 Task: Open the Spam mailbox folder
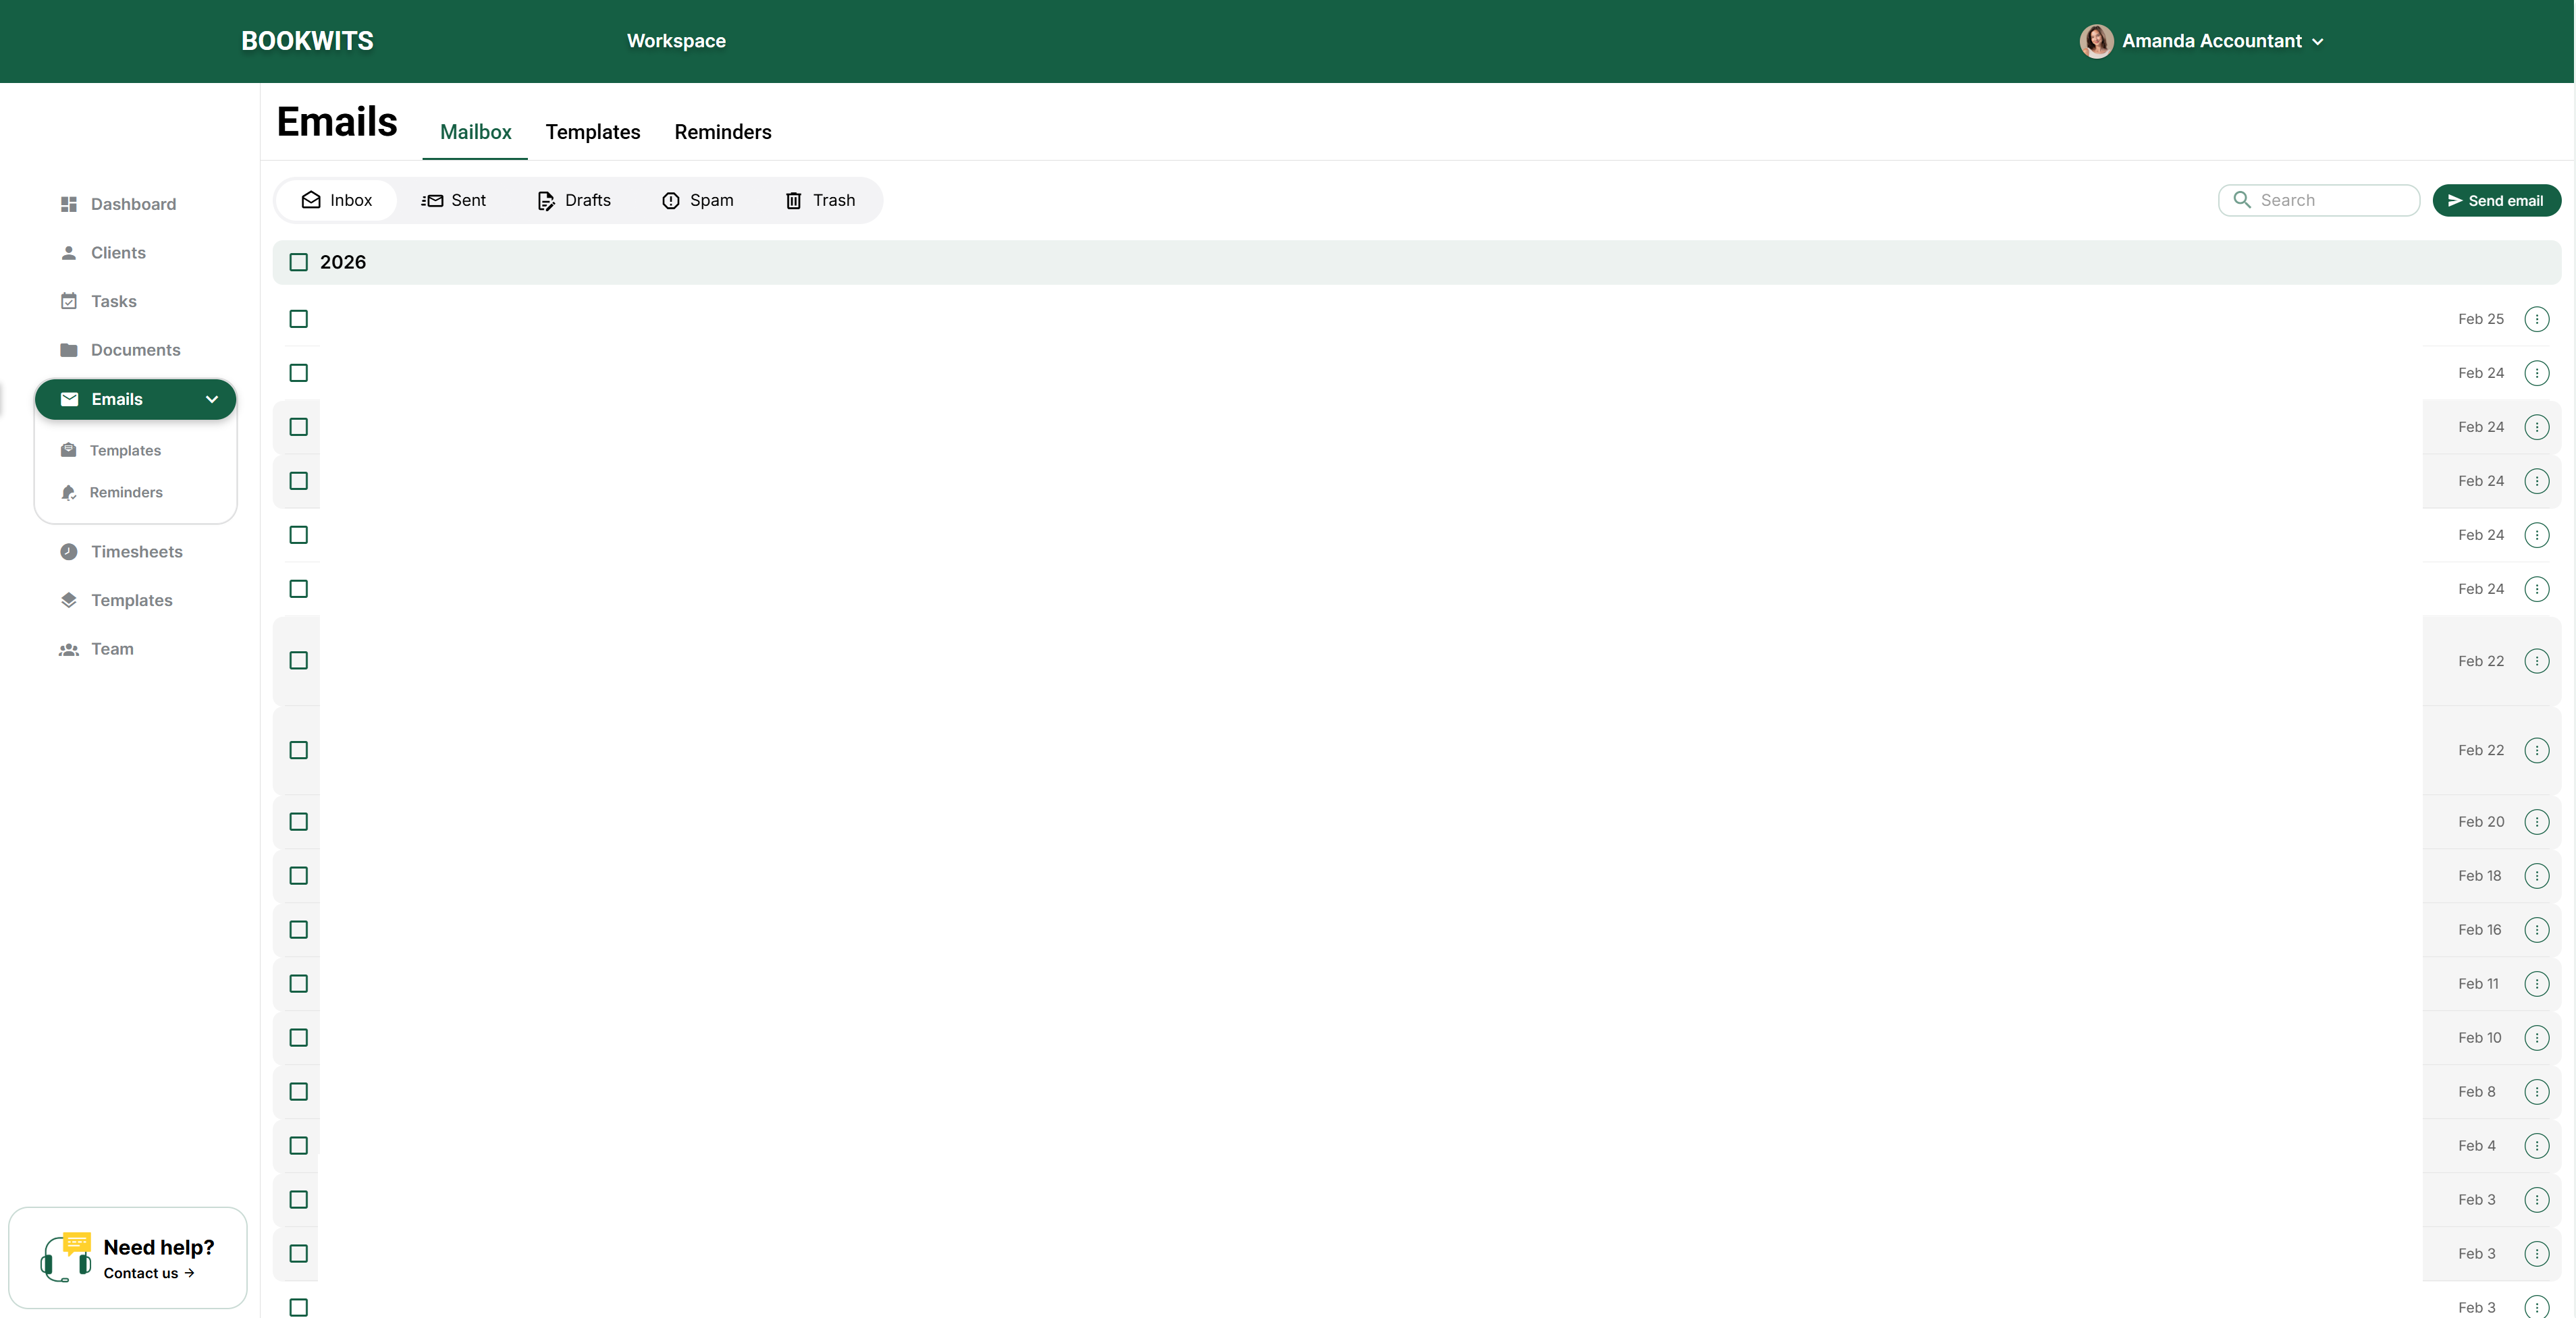(698, 200)
